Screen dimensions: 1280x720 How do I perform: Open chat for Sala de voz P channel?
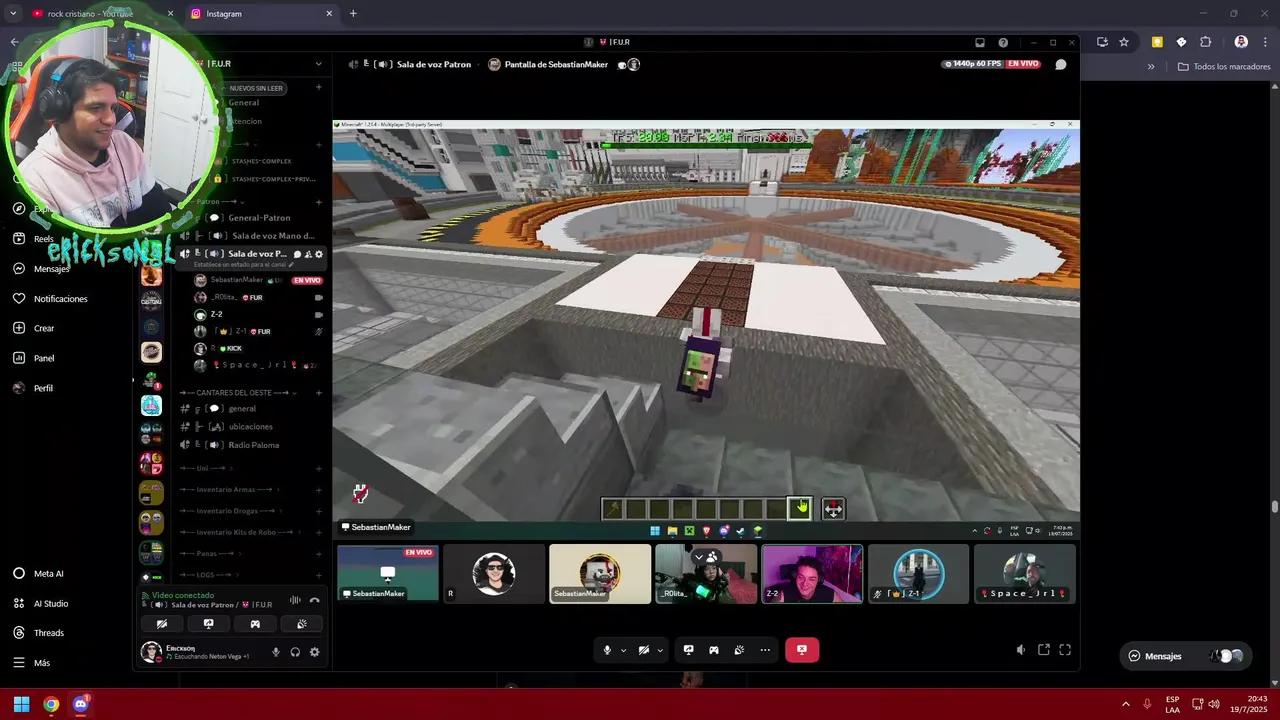(x=297, y=254)
